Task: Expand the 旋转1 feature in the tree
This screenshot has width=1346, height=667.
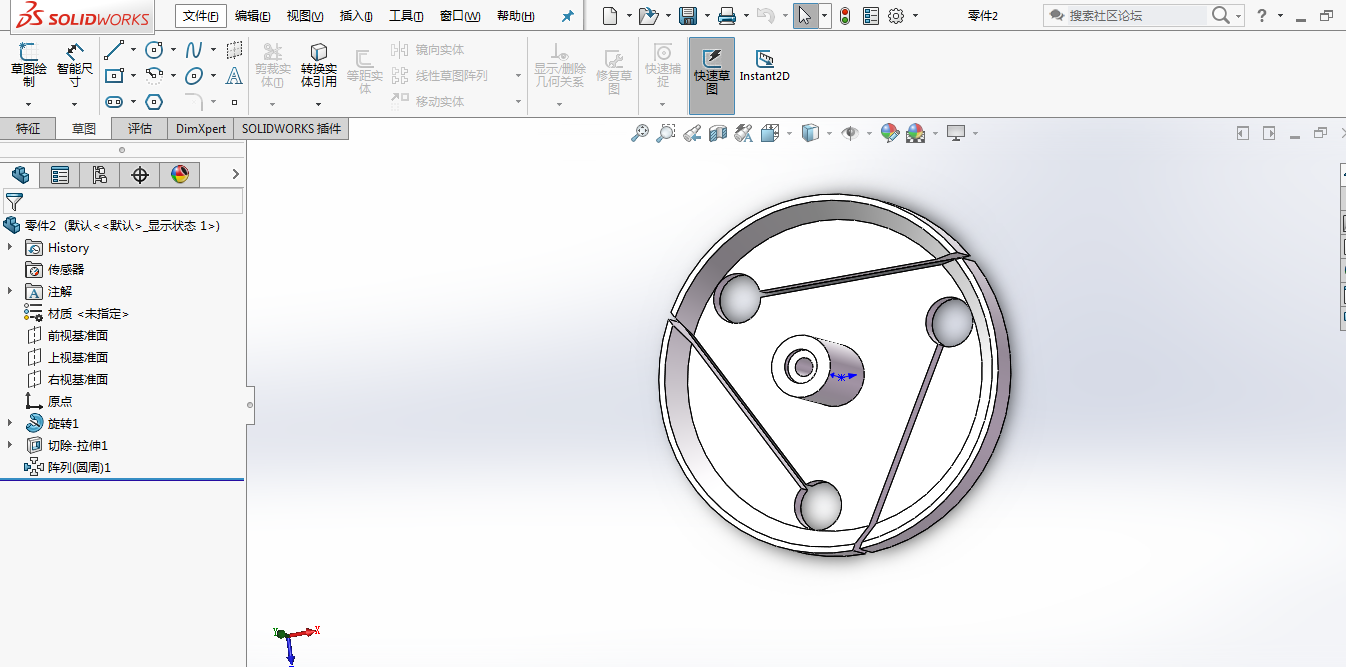Action: pos(10,423)
